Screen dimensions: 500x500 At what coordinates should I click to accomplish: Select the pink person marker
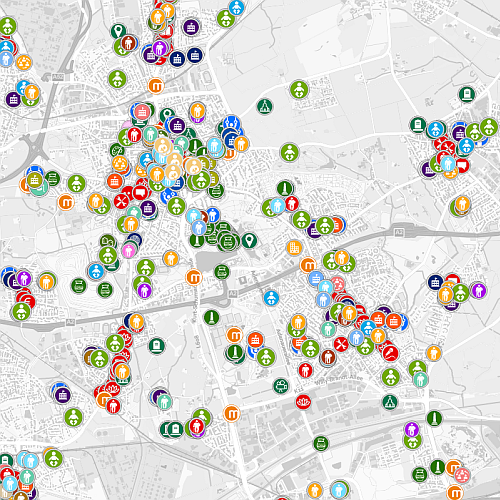129,250
